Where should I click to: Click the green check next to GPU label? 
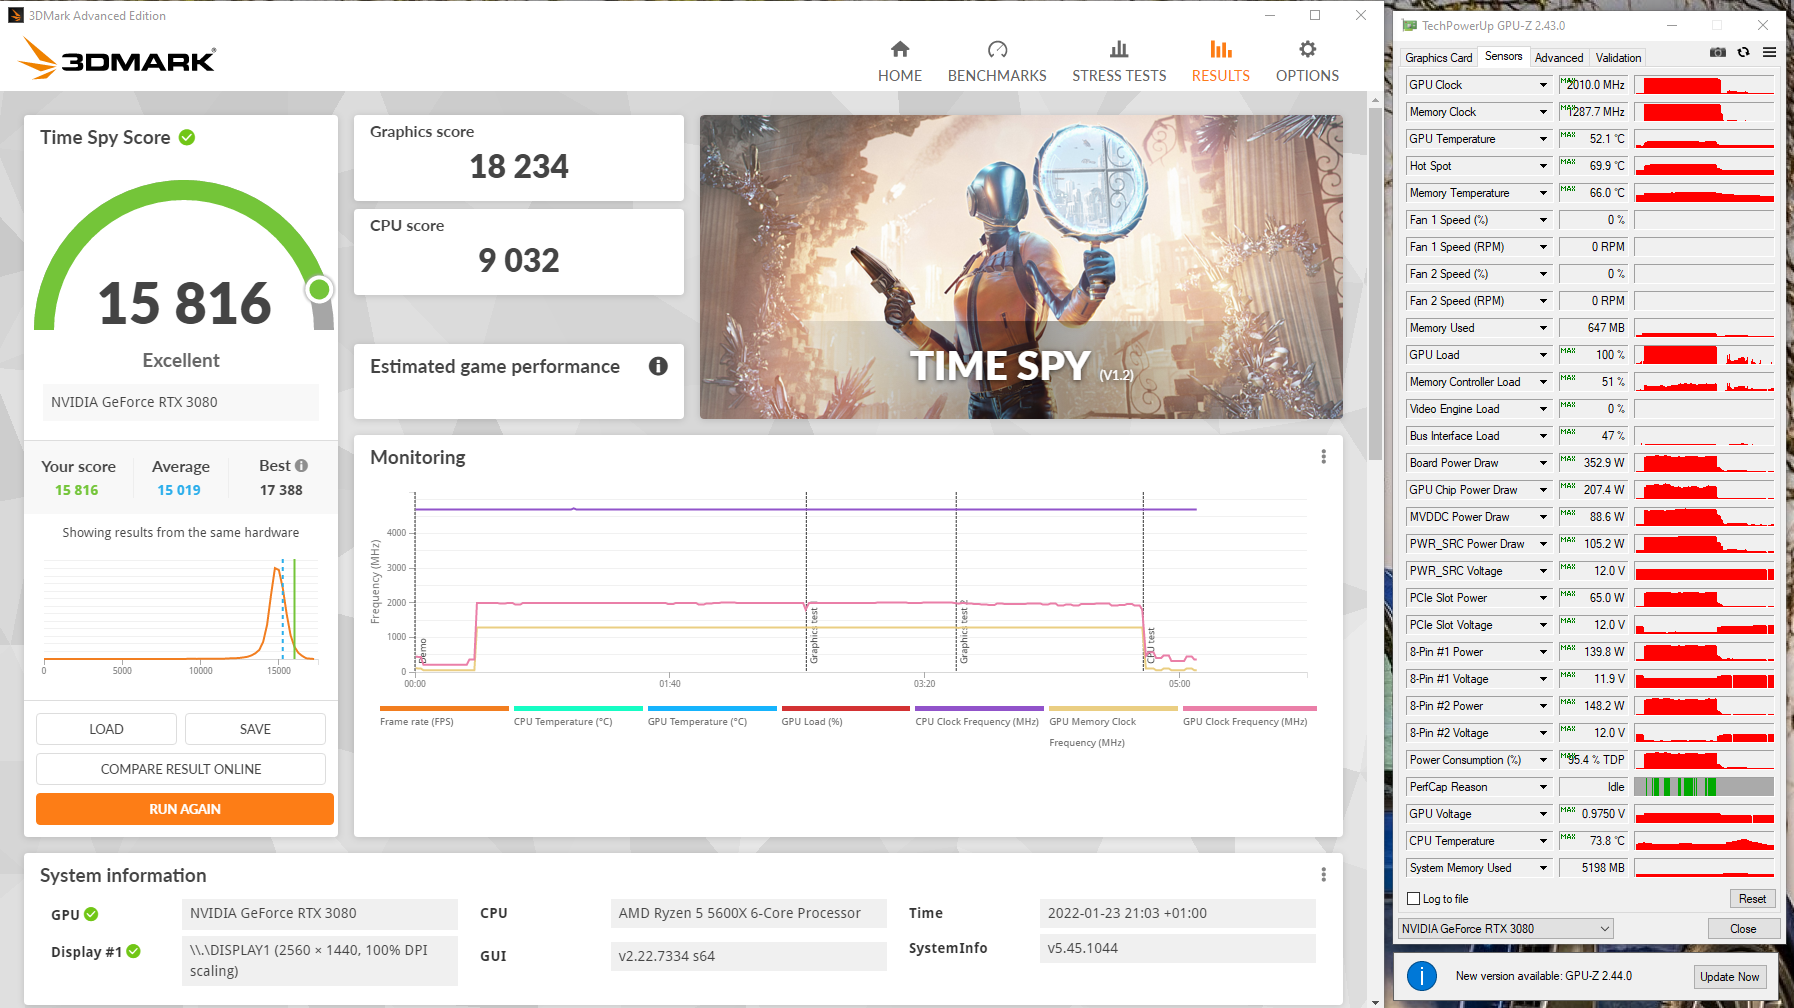point(91,914)
